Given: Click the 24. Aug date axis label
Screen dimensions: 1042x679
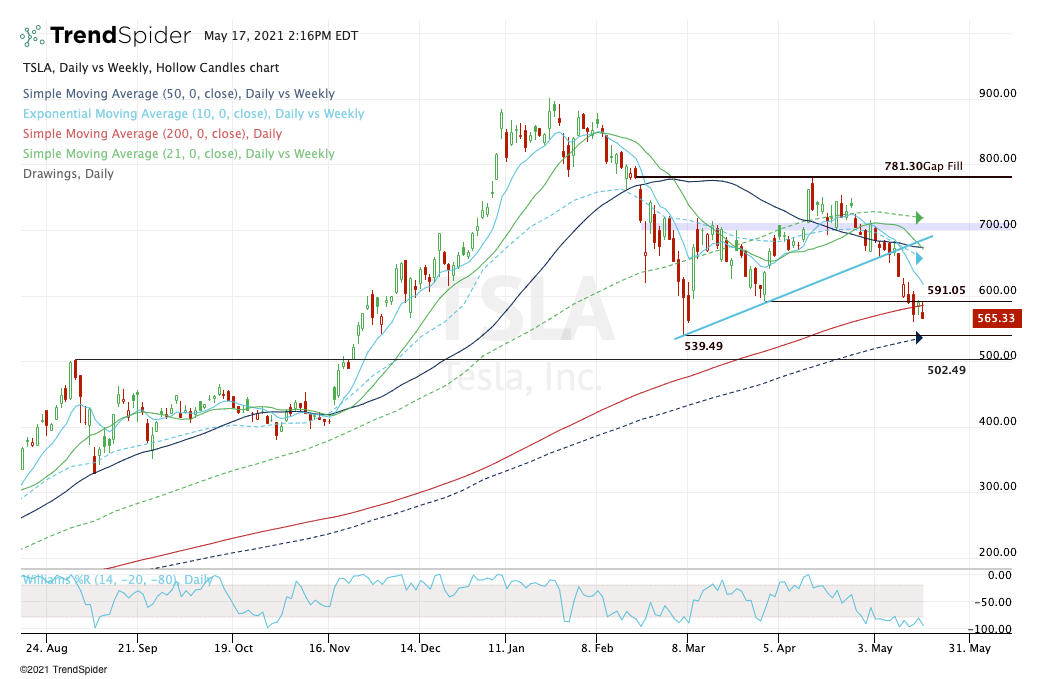Looking at the screenshot, I should coord(47,648).
